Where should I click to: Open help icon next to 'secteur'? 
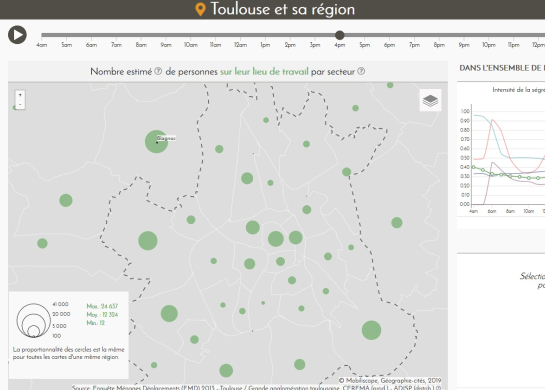click(x=361, y=71)
